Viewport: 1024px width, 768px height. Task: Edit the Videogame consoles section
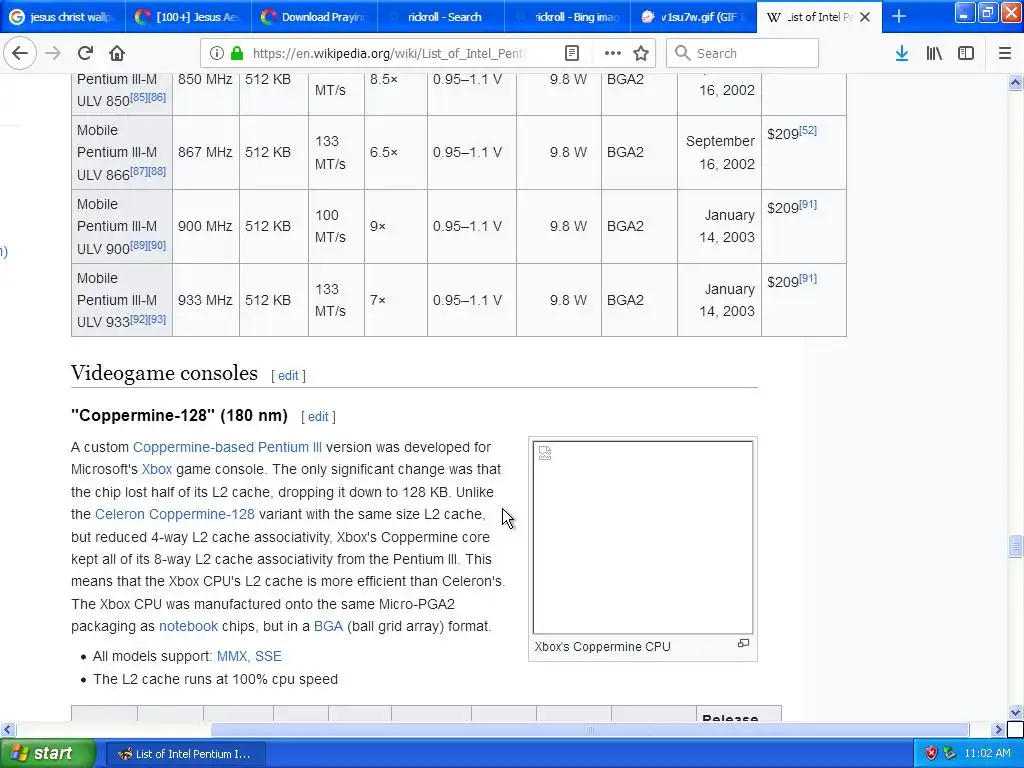tap(288, 376)
